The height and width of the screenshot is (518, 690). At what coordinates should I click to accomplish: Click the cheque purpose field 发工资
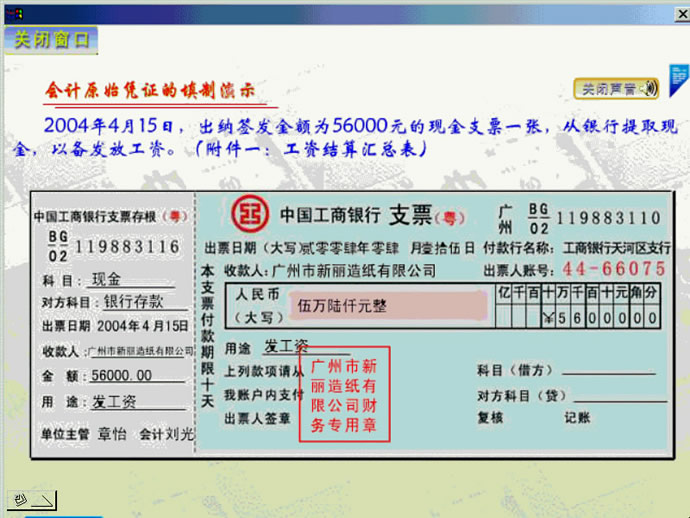(286, 347)
